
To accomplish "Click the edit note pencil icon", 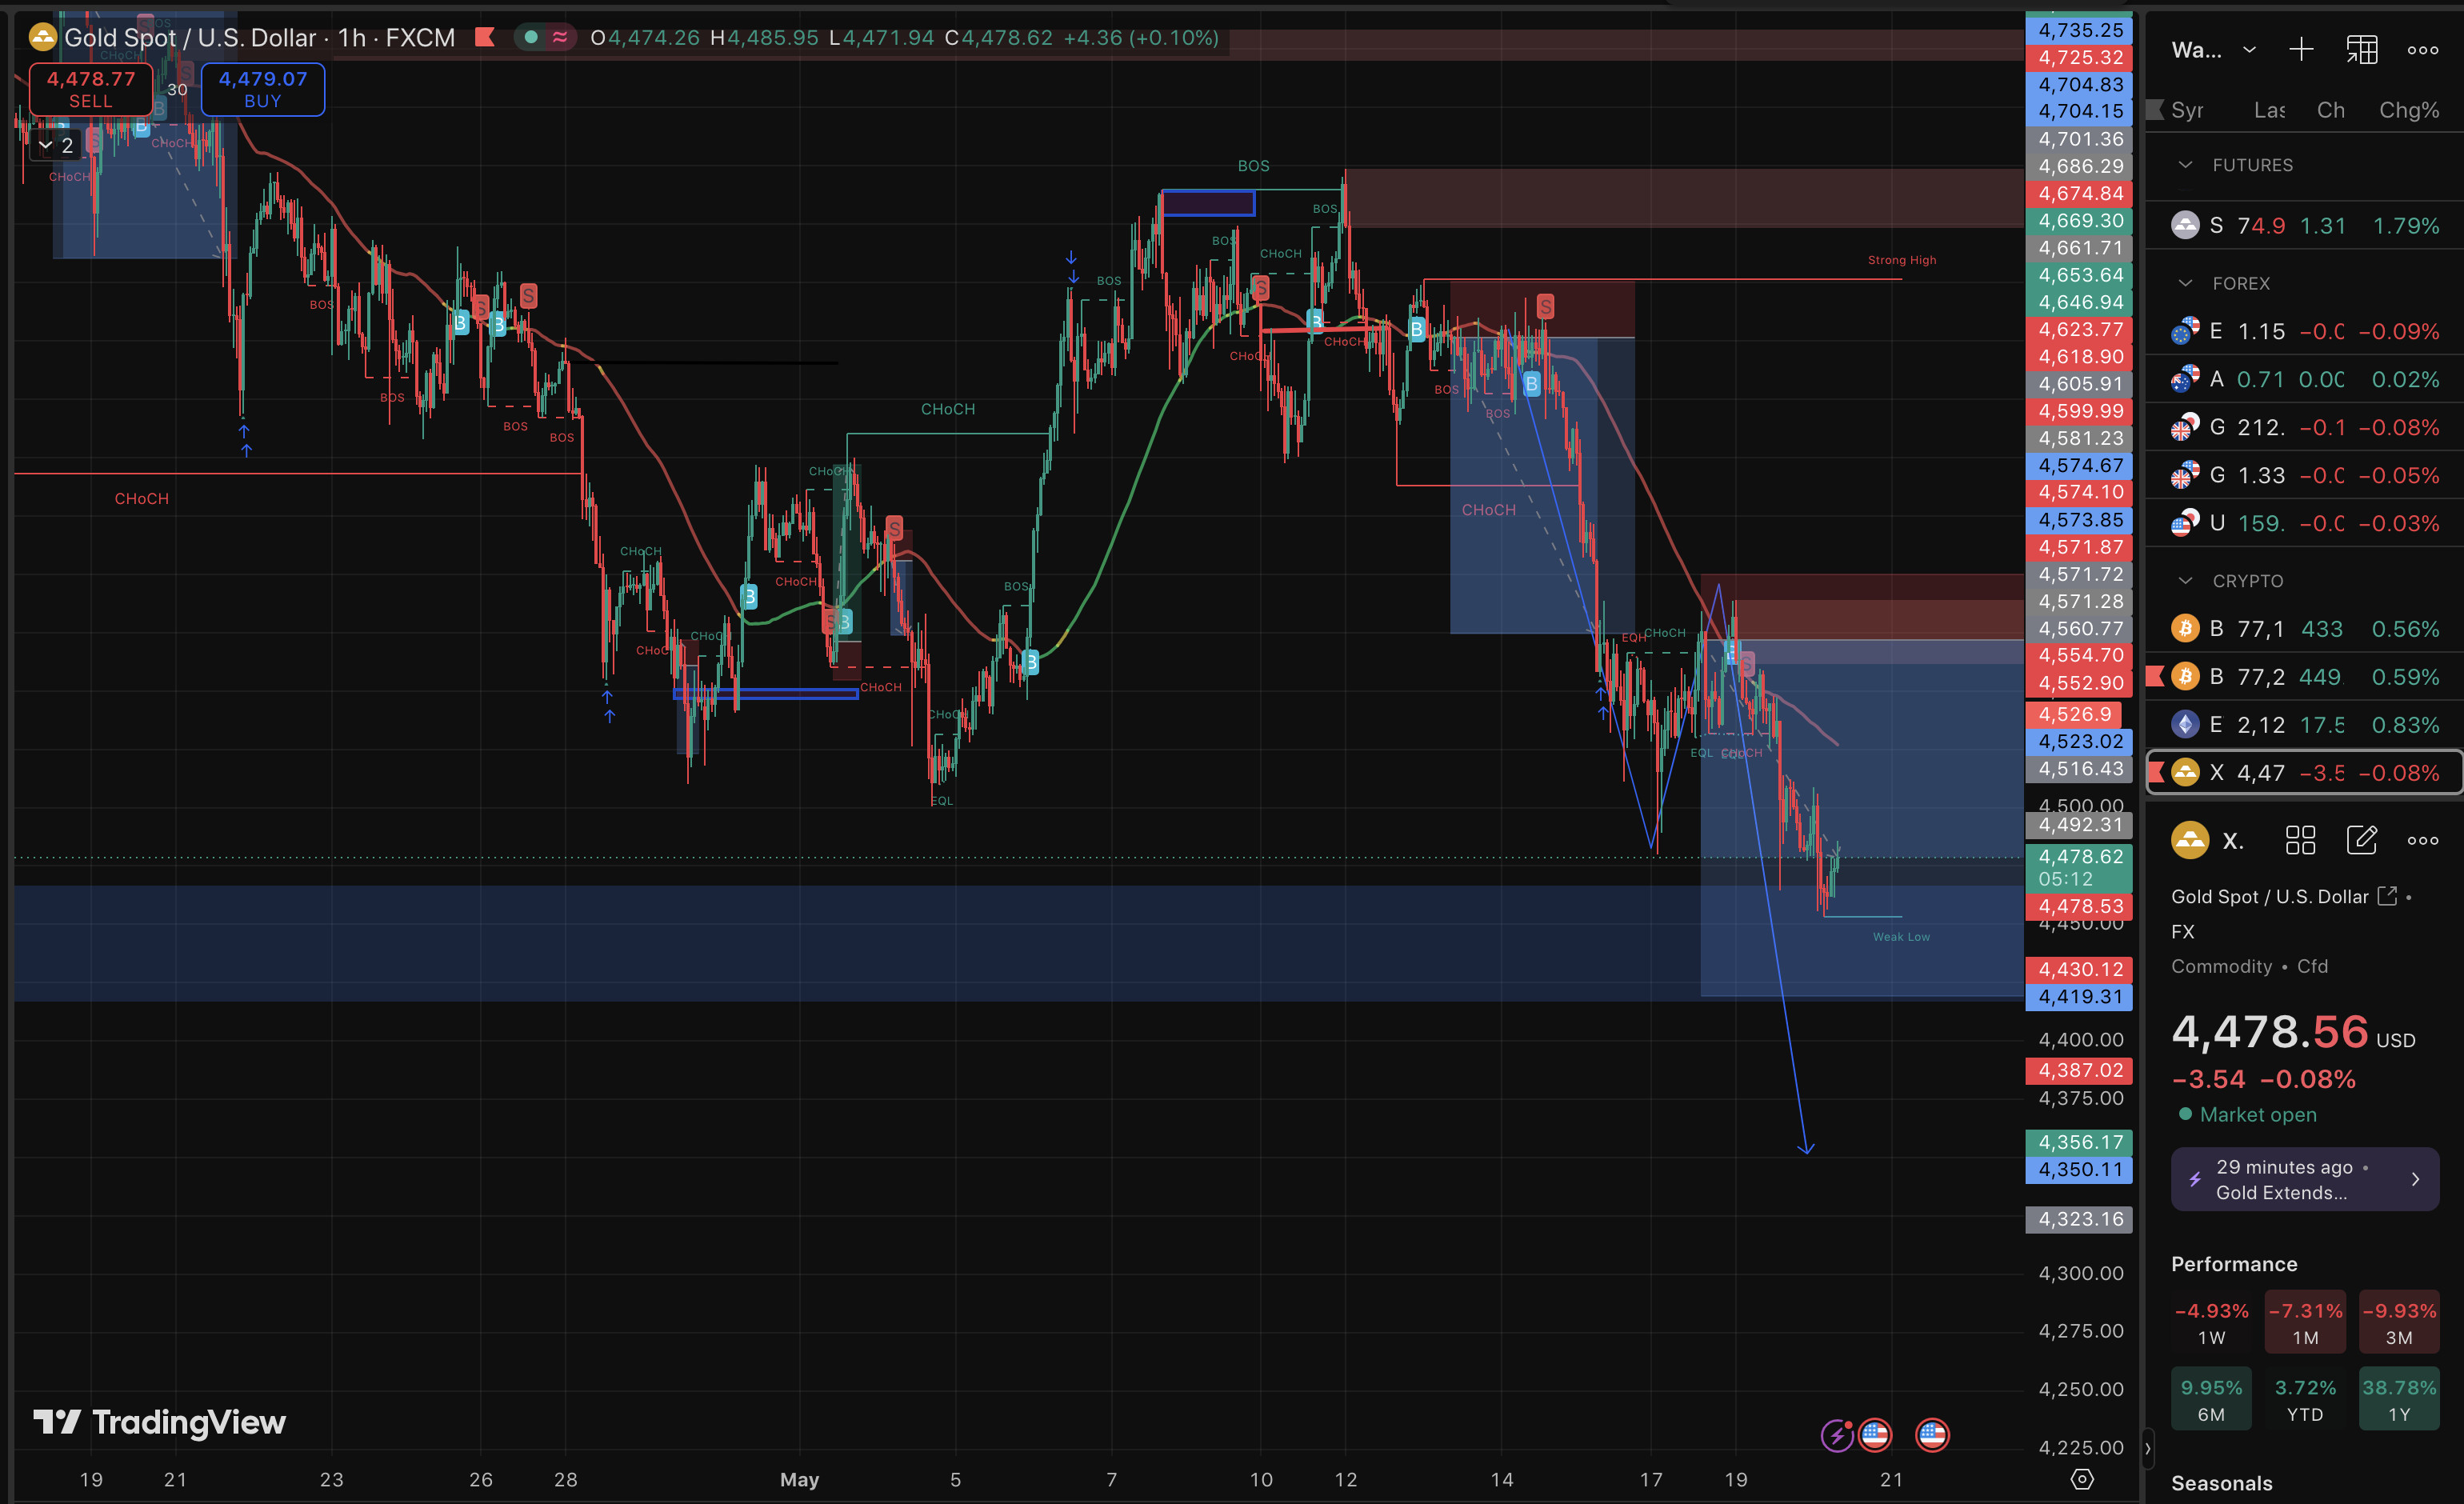I will coord(2362,840).
